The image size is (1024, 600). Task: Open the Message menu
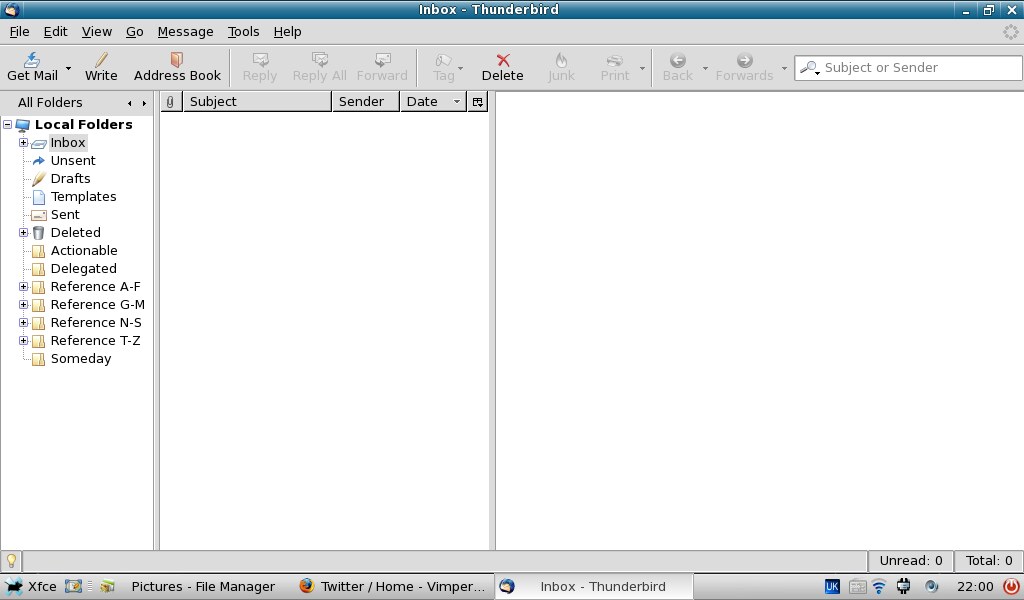185,31
